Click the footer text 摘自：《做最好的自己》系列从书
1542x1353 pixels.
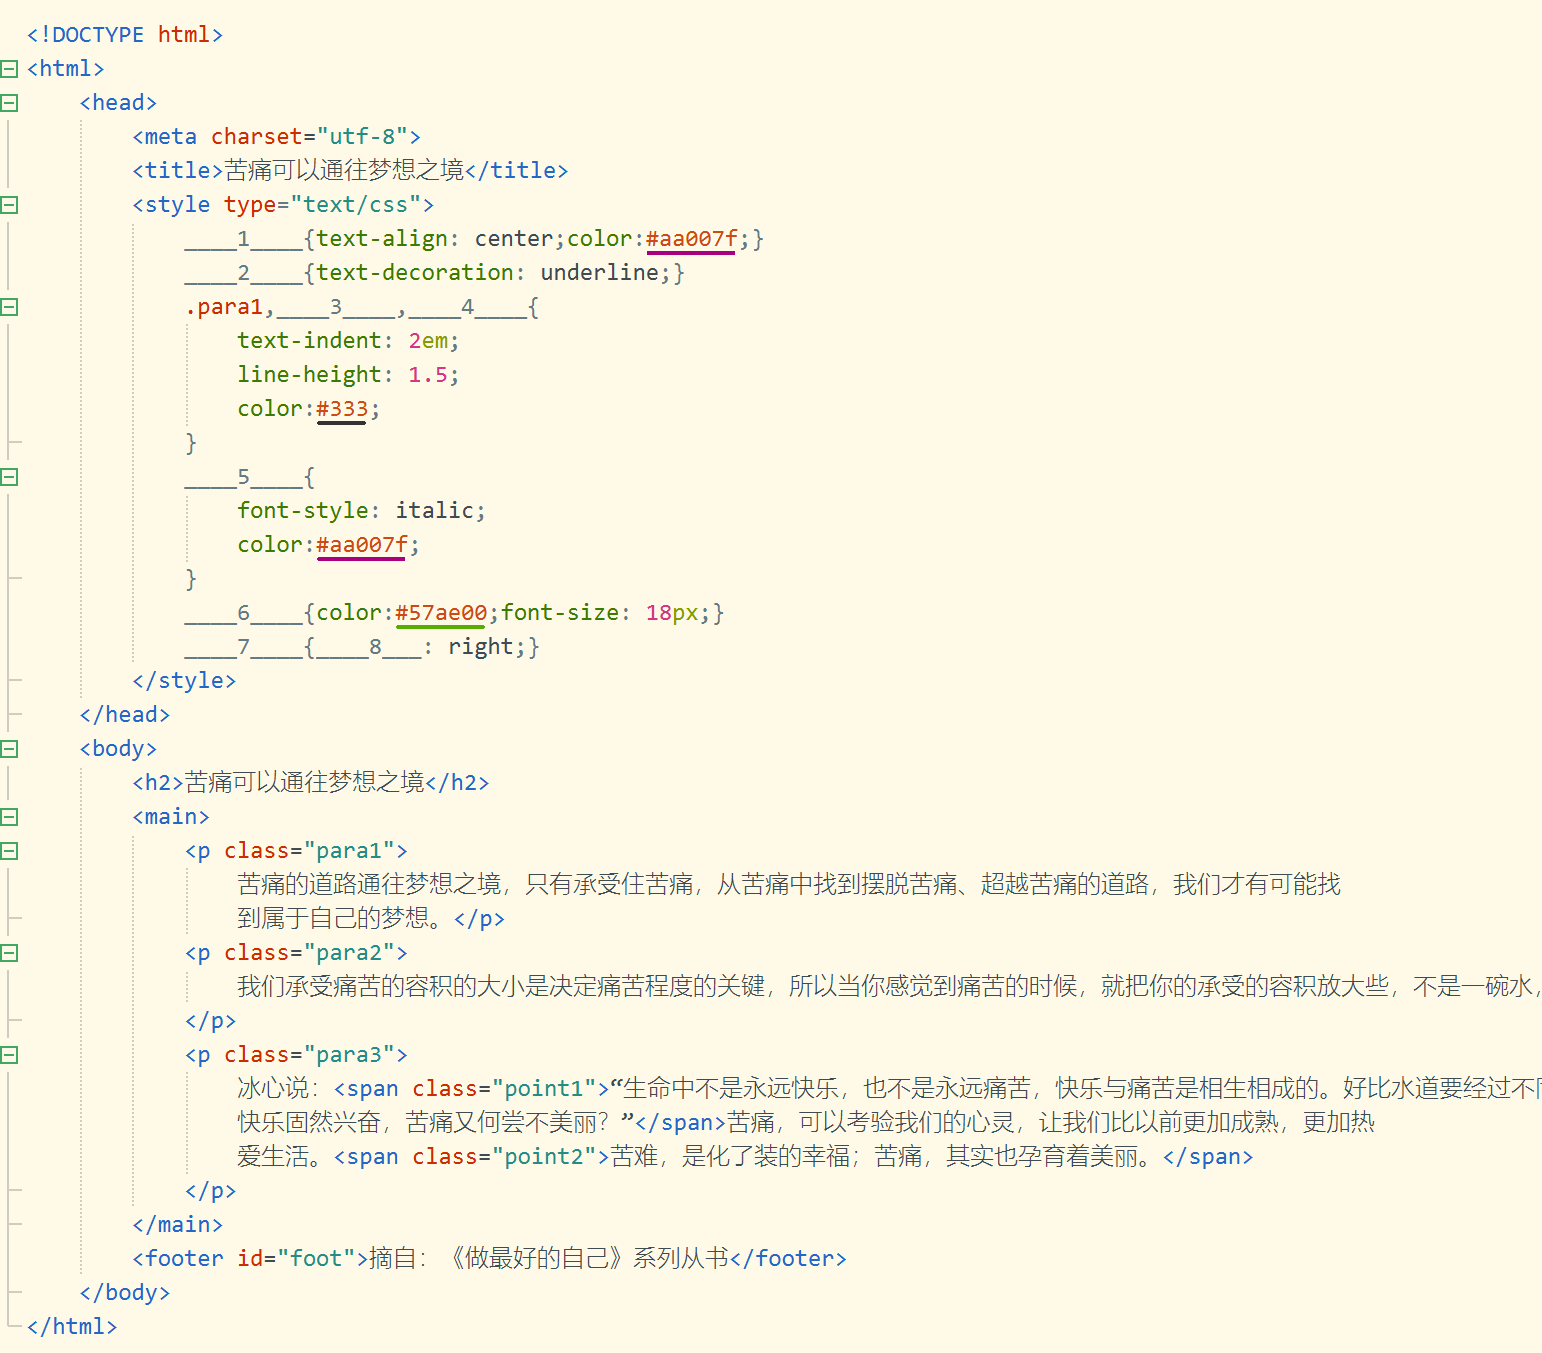[549, 1259]
